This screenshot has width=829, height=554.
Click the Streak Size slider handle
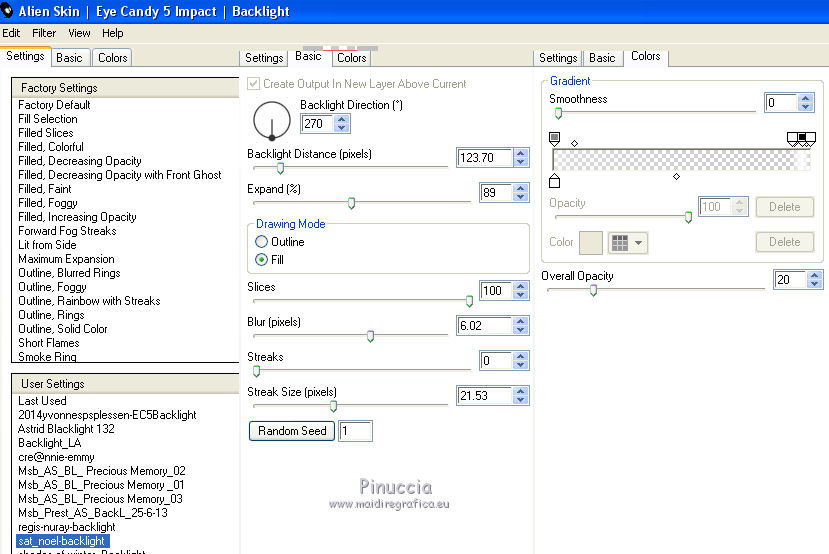(333, 406)
